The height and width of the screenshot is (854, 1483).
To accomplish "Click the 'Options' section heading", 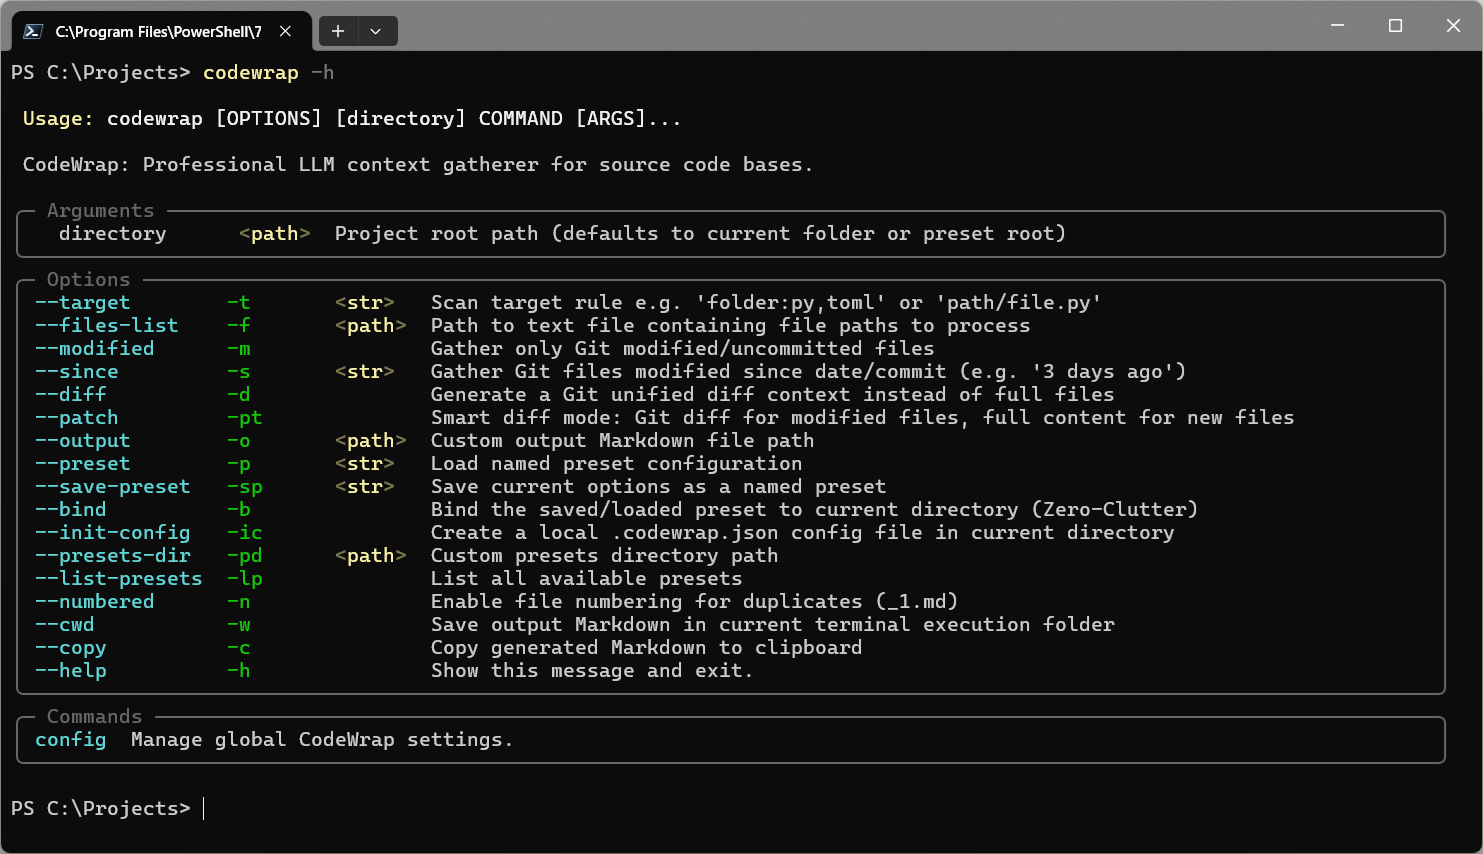I will [x=89, y=280].
